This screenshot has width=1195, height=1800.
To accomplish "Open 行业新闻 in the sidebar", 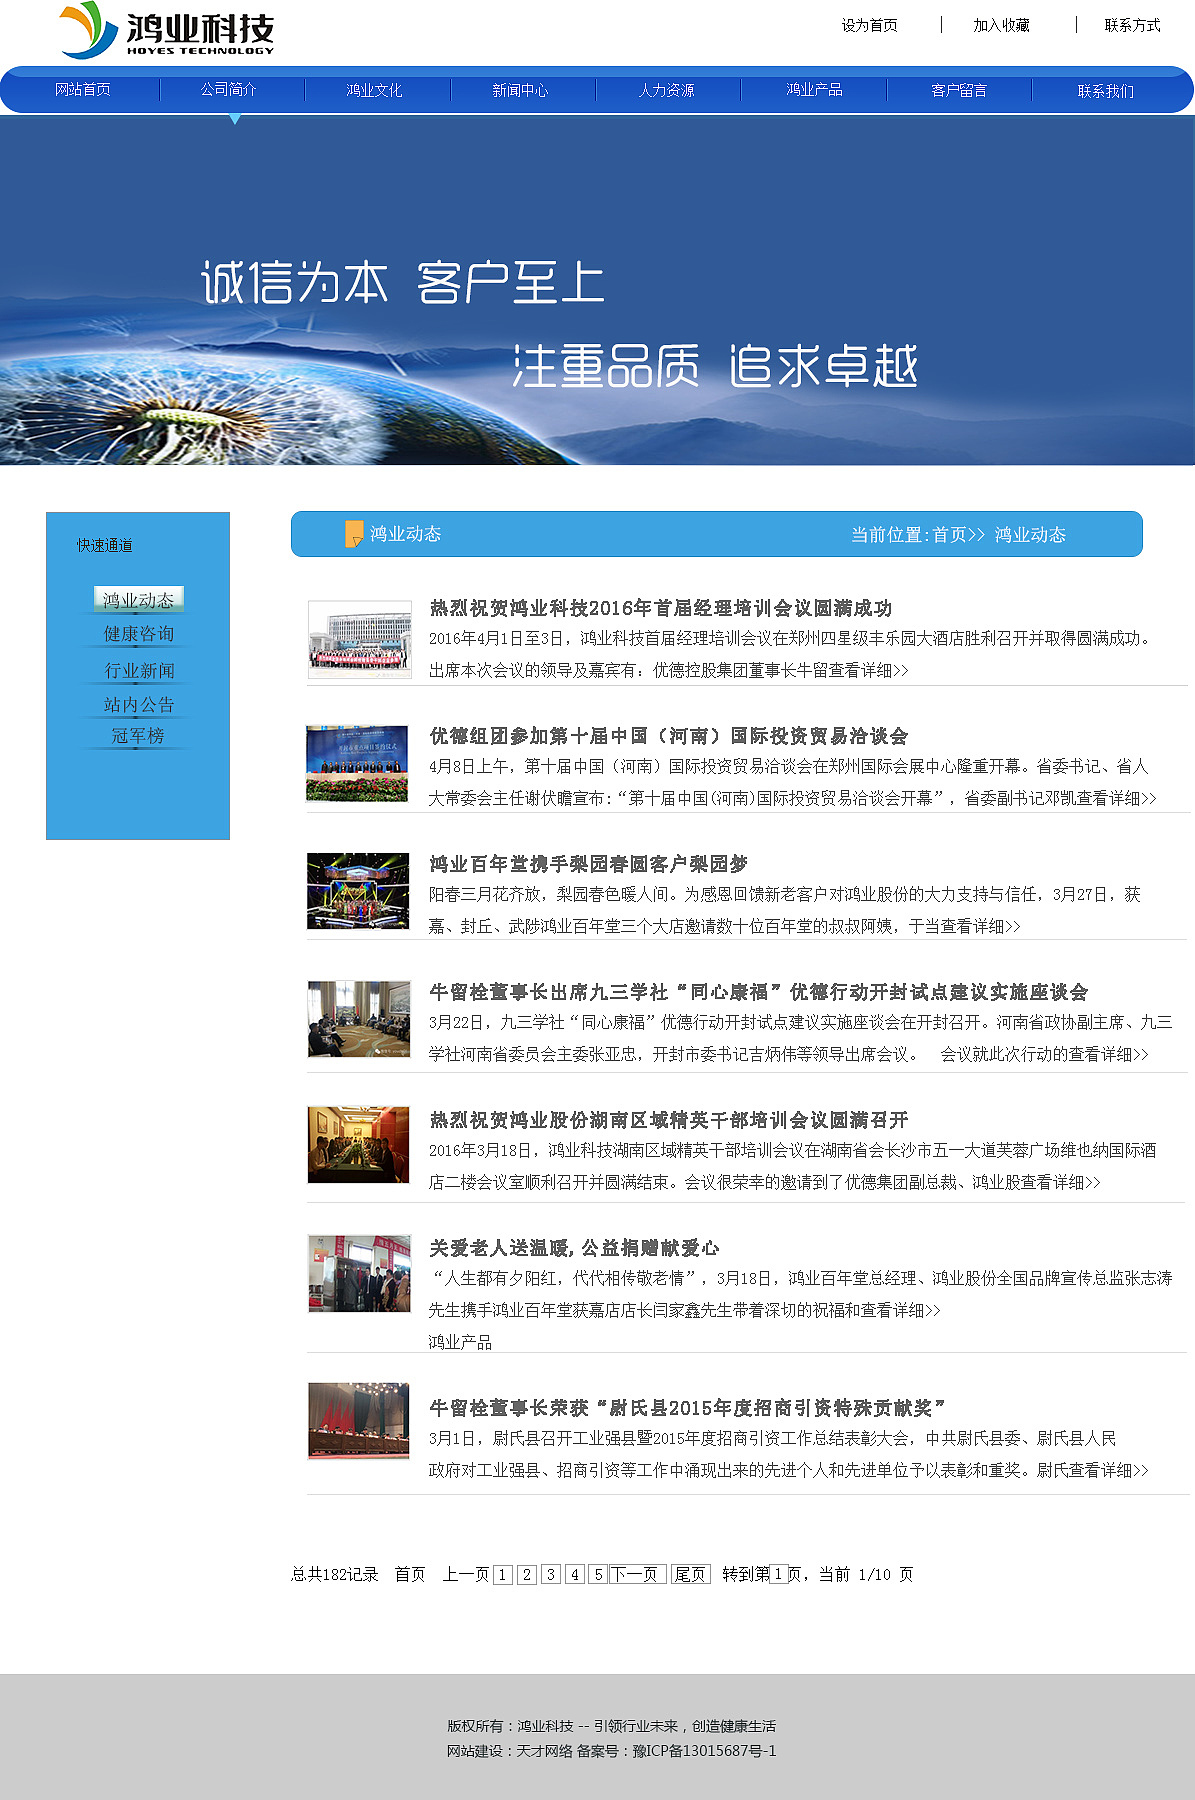I will tap(139, 670).
